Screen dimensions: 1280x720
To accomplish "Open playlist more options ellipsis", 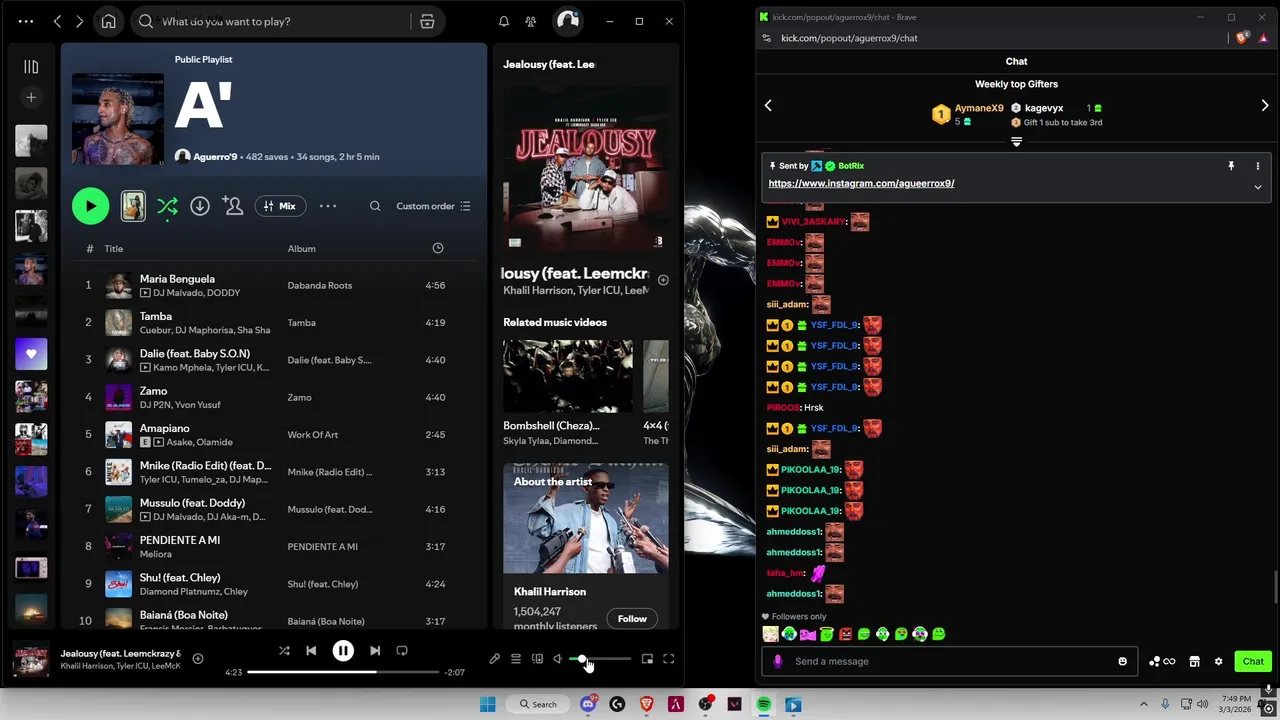I will 328,206.
